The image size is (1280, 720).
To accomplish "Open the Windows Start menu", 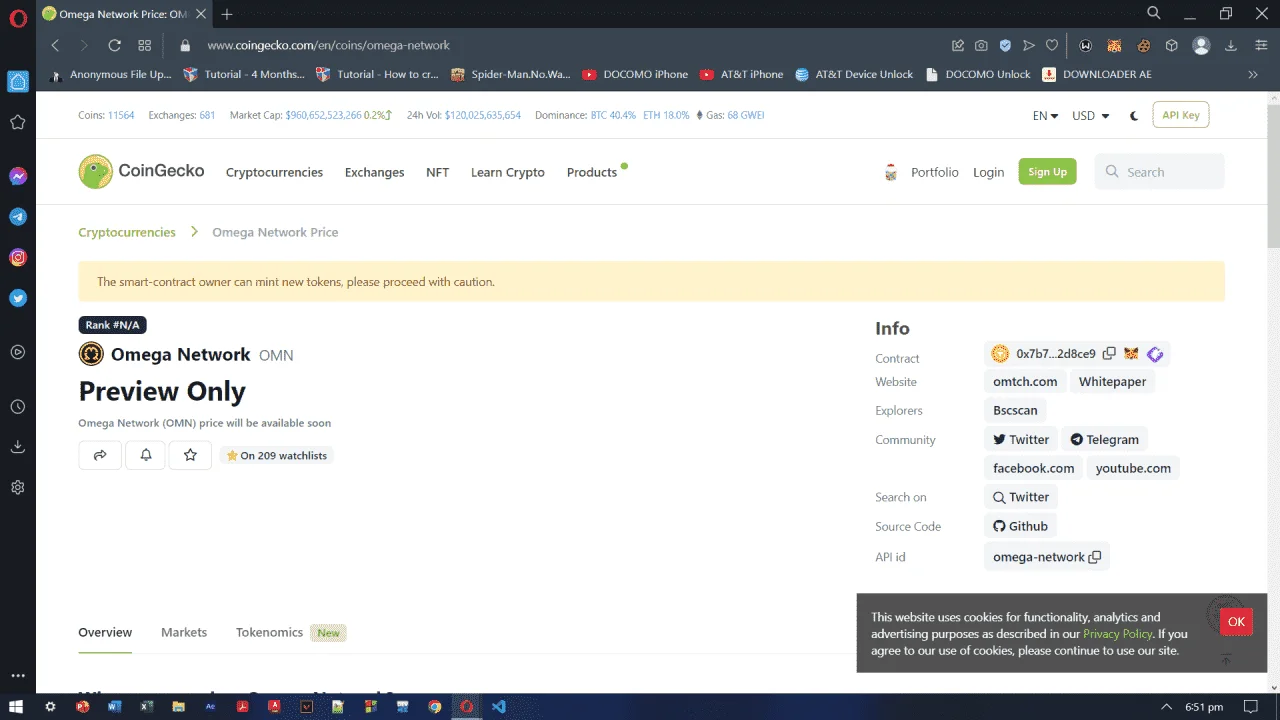I will click(16, 706).
